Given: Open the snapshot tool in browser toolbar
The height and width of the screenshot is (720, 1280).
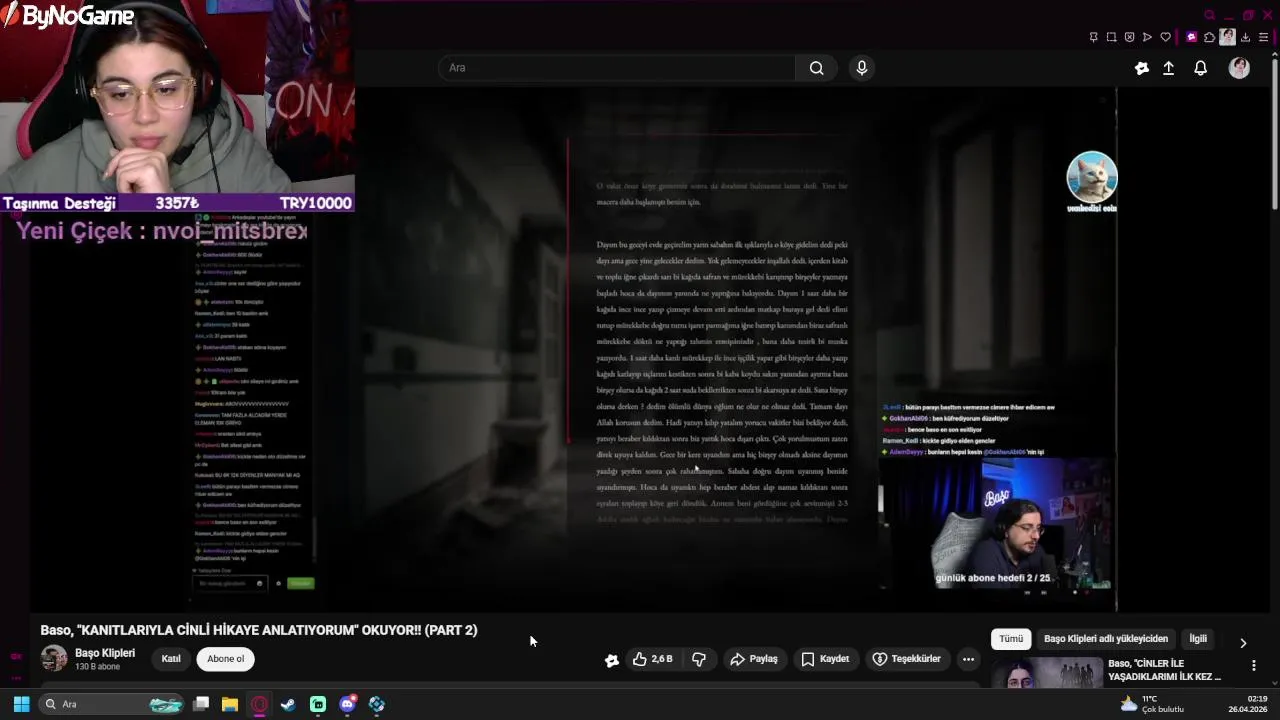Looking at the screenshot, I should pos(1111,37).
